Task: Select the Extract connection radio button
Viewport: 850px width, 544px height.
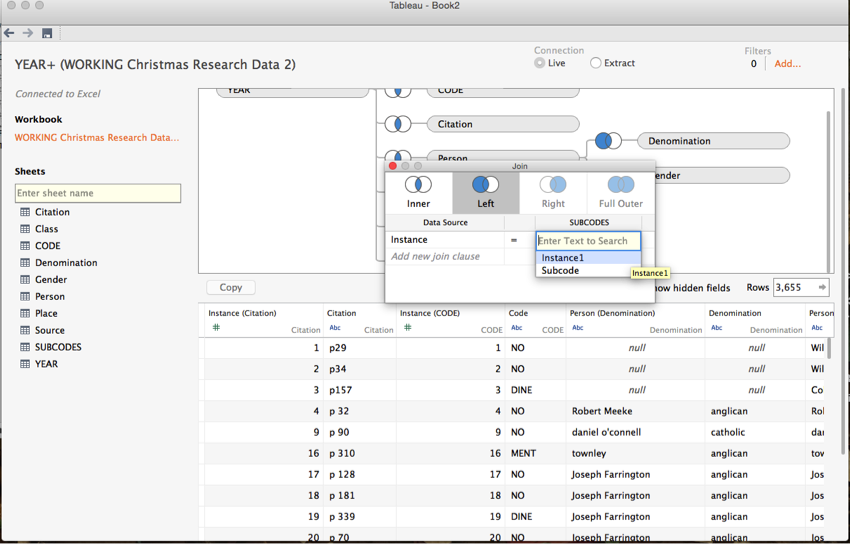Action: 596,63
